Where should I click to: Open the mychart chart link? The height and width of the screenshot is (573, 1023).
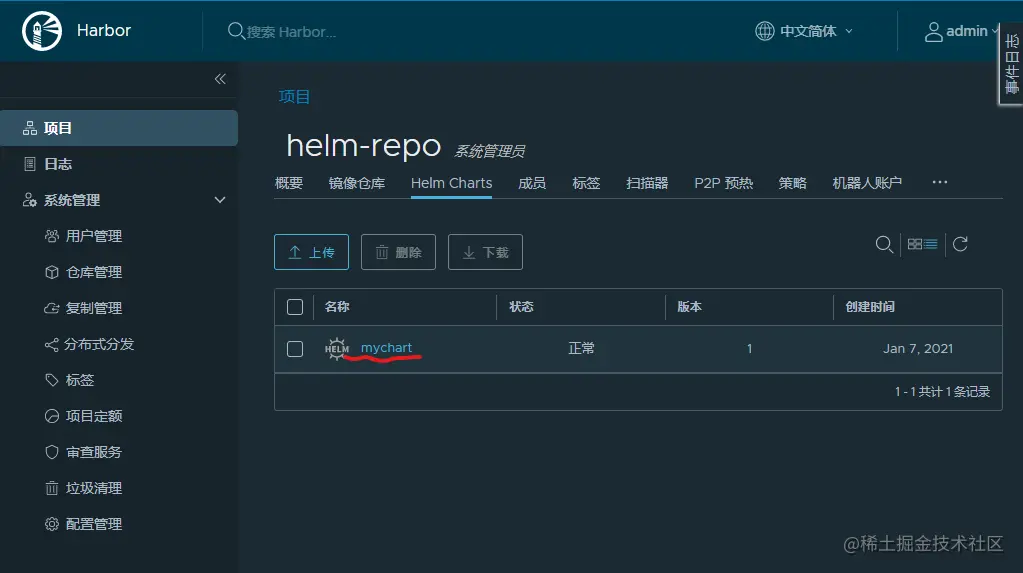click(386, 348)
